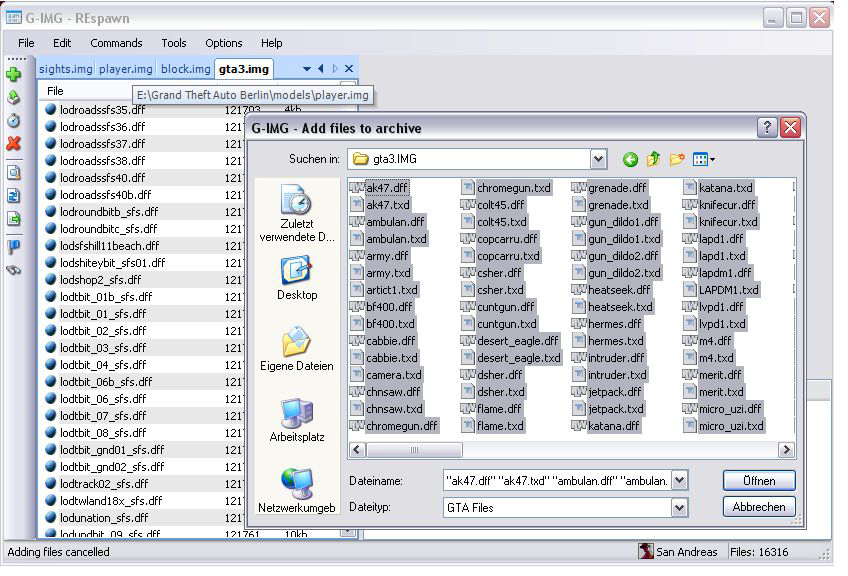Click the Abbrechen button
This screenshot has width=848, height=576.
click(x=759, y=507)
